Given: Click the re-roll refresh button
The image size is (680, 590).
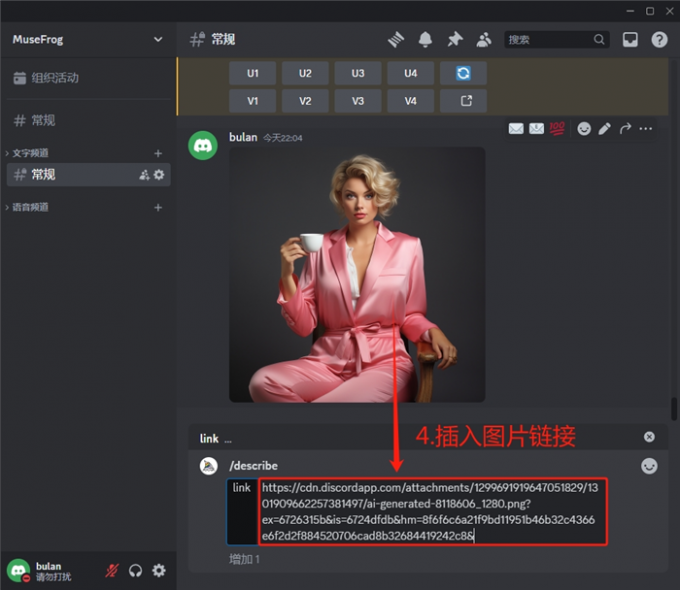Looking at the screenshot, I should 463,73.
